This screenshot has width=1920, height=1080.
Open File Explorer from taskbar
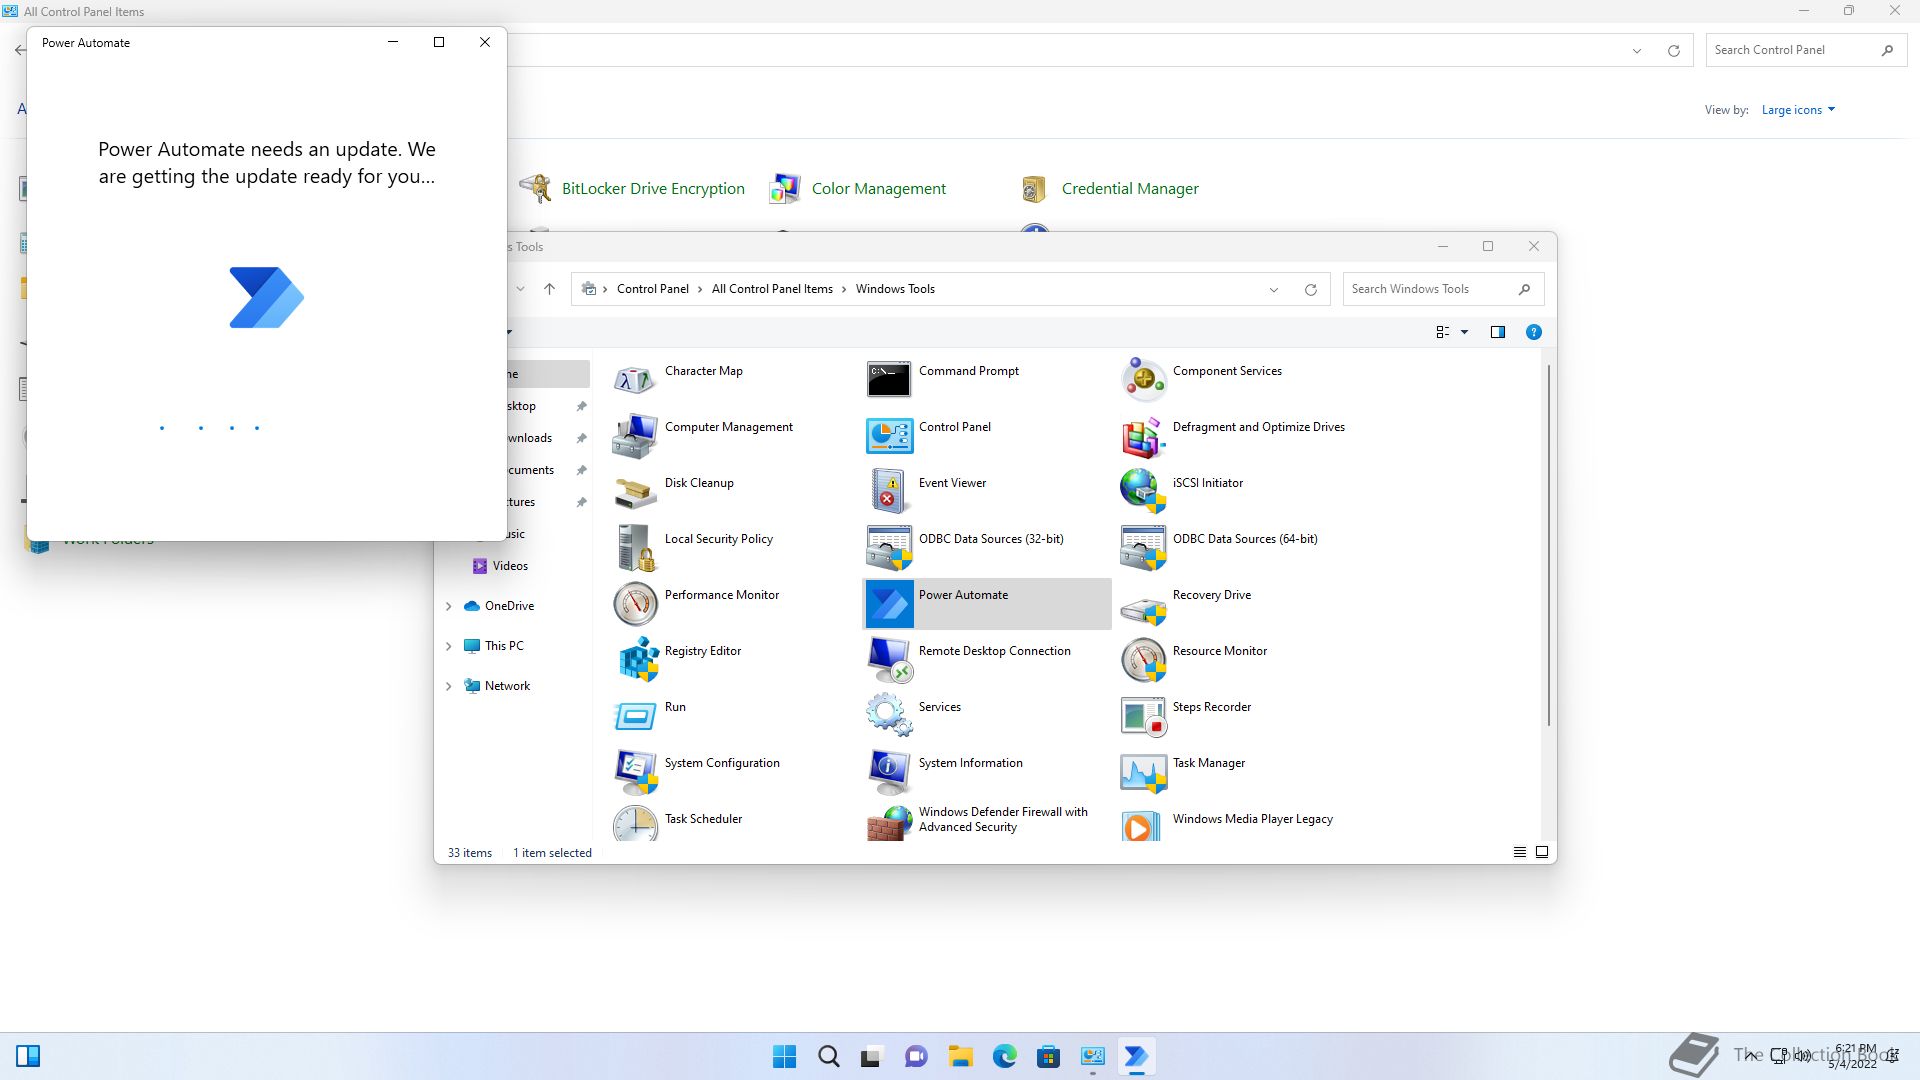(x=961, y=1056)
